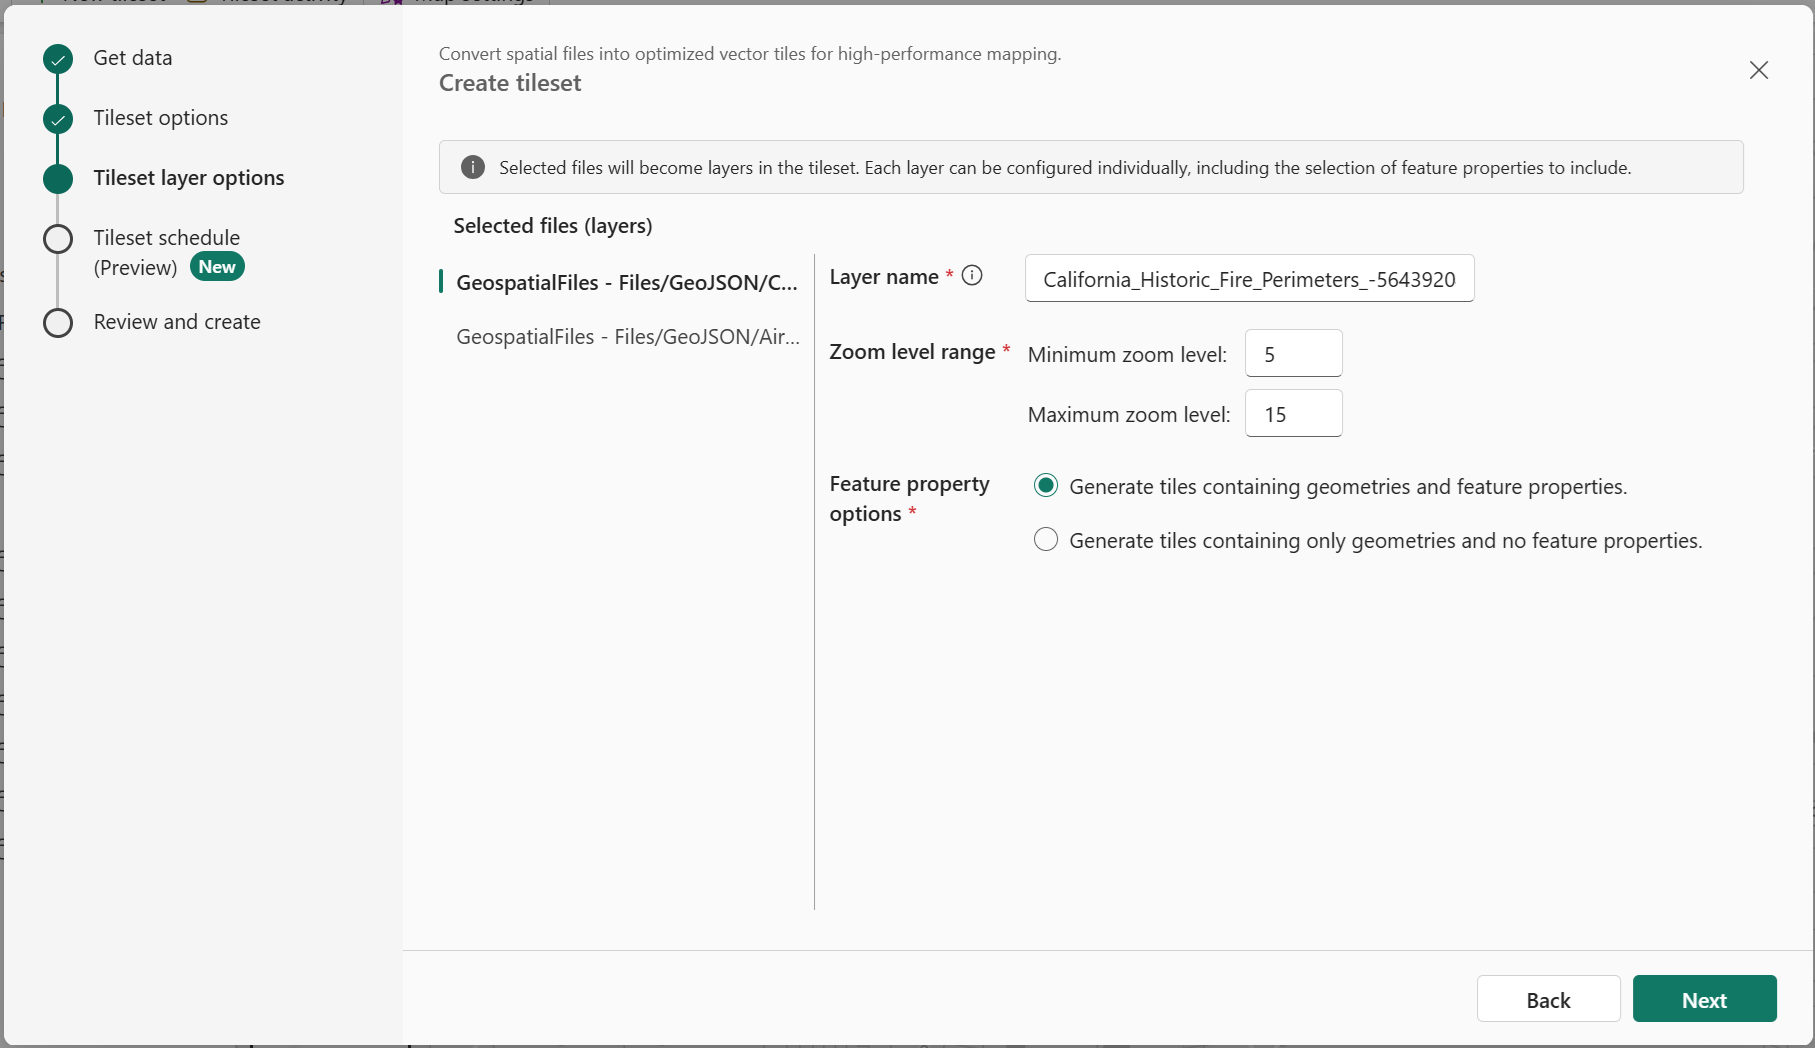Open the Tileset schedule (Preview) step
The height and width of the screenshot is (1048, 1815).
click(x=167, y=252)
